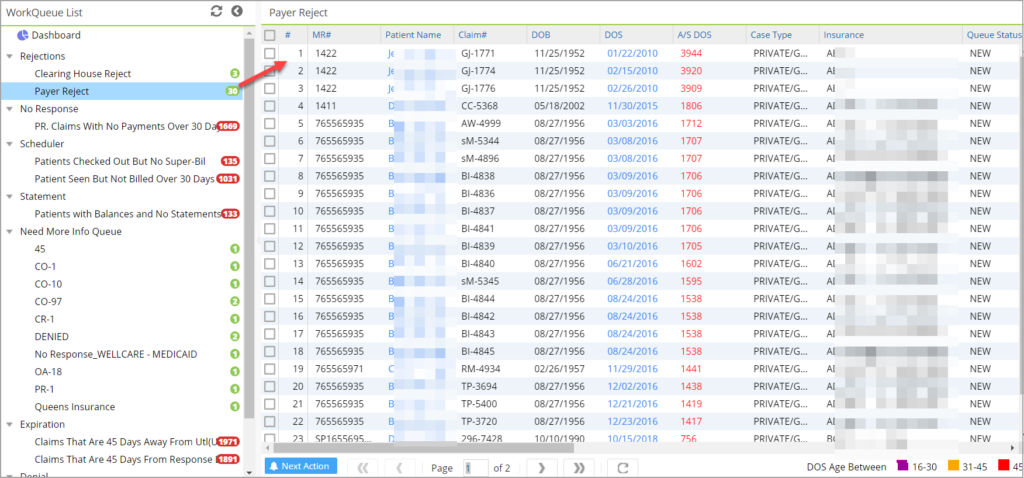The width and height of the screenshot is (1024, 478).
Task: Collapse the Rejections tree group
Action: point(10,56)
